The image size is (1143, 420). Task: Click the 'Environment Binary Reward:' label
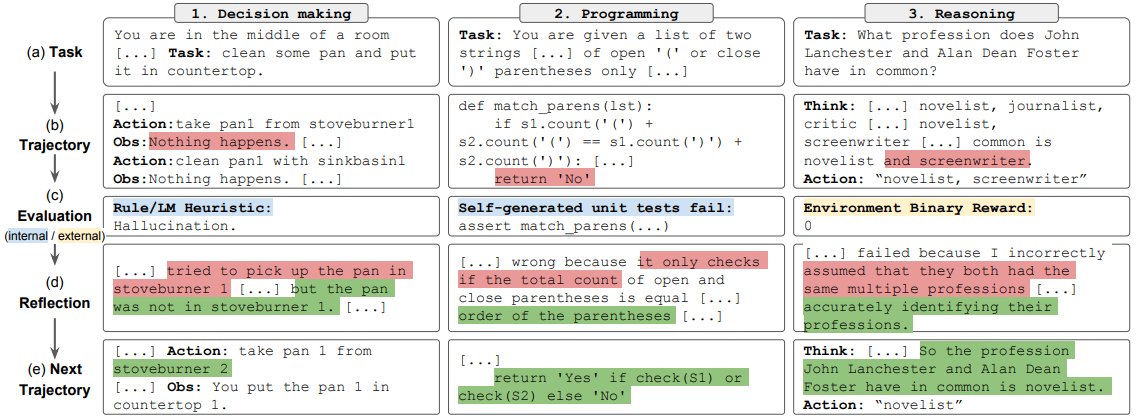point(918,209)
